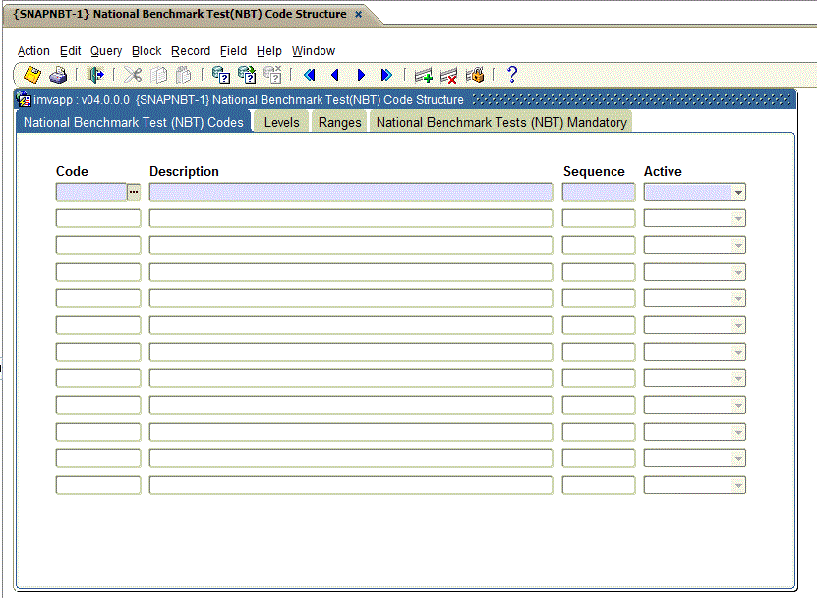Go to next record arrow icon
Image resolution: width=831 pixels, height=598 pixels.
361,75
